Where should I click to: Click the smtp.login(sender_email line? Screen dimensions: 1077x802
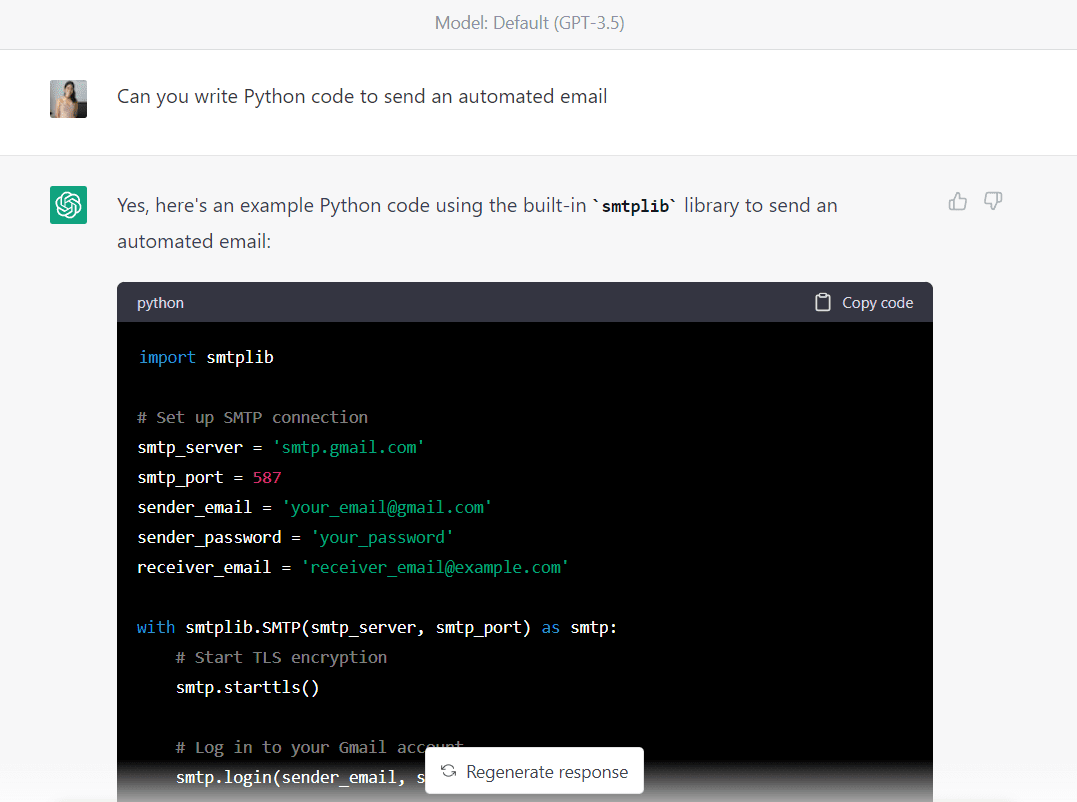point(300,777)
